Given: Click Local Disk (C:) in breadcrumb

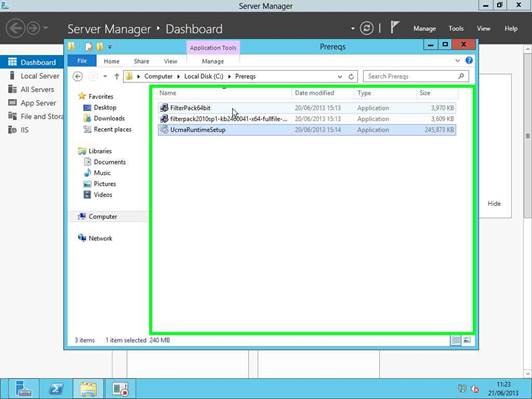Looking at the screenshot, I should [204, 76].
